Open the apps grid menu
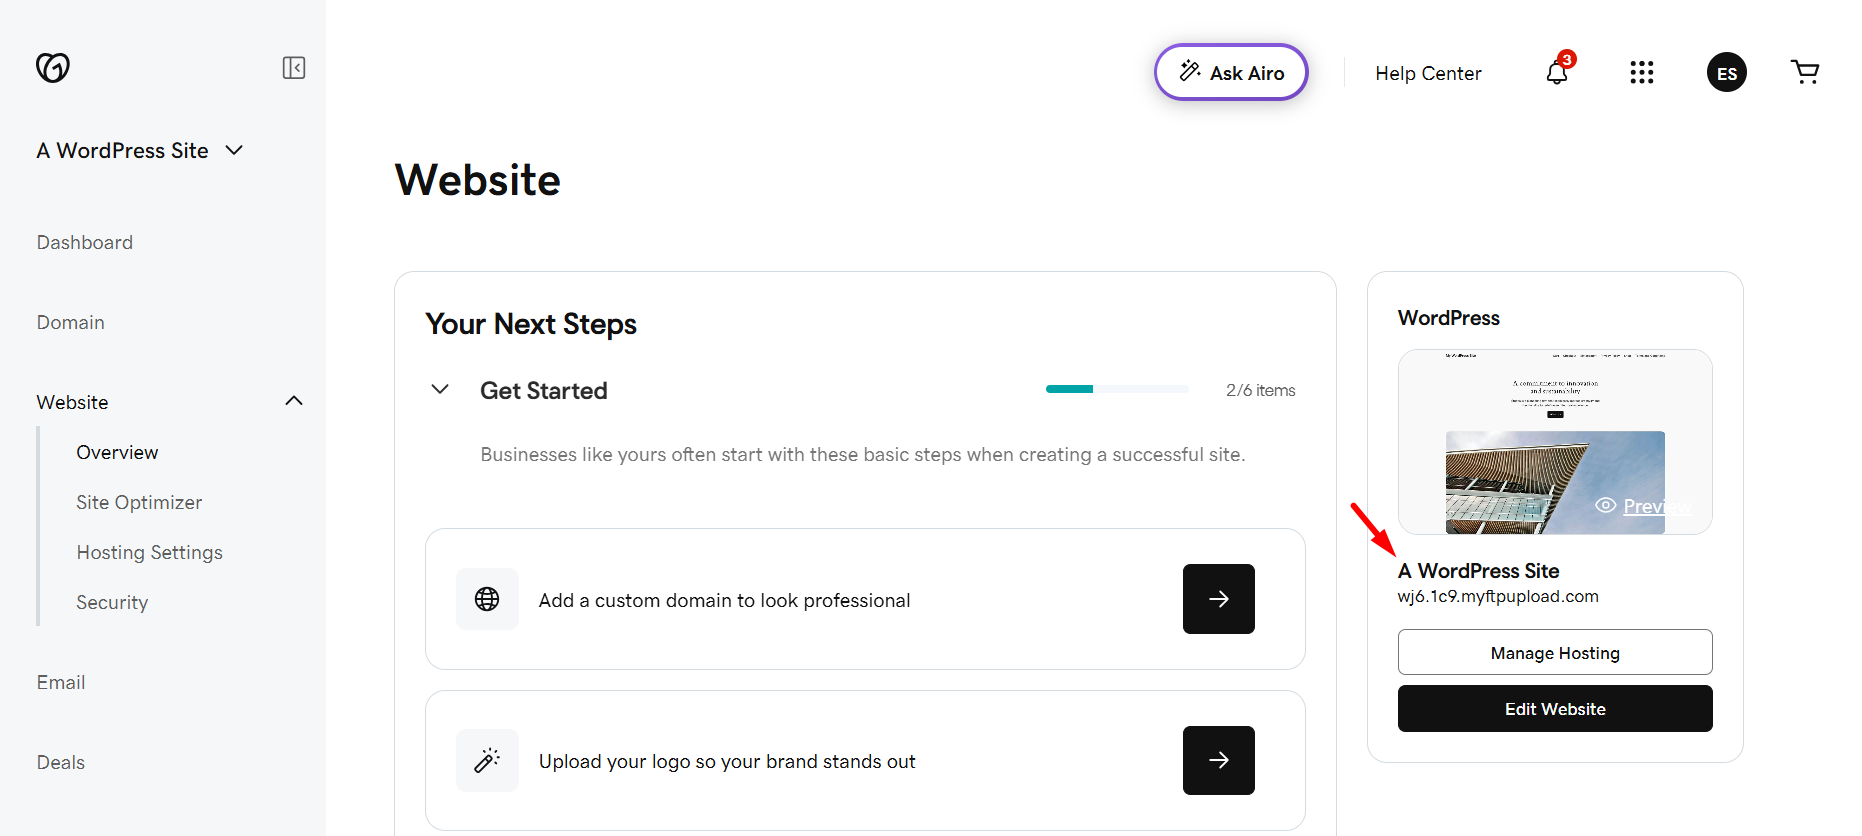Image resolution: width=1862 pixels, height=836 pixels. point(1641,72)
